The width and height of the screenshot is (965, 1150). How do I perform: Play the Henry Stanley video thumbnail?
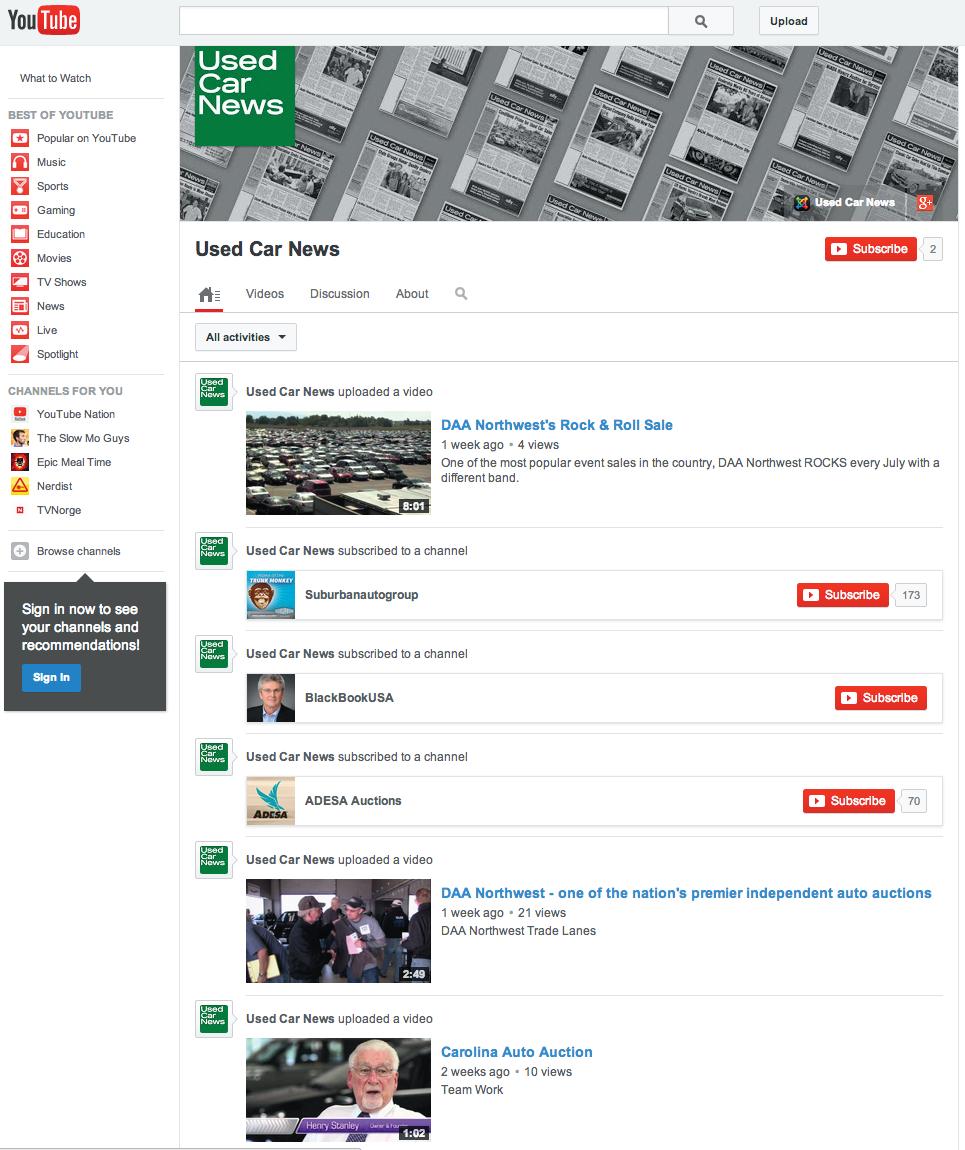click(338, 1090)
